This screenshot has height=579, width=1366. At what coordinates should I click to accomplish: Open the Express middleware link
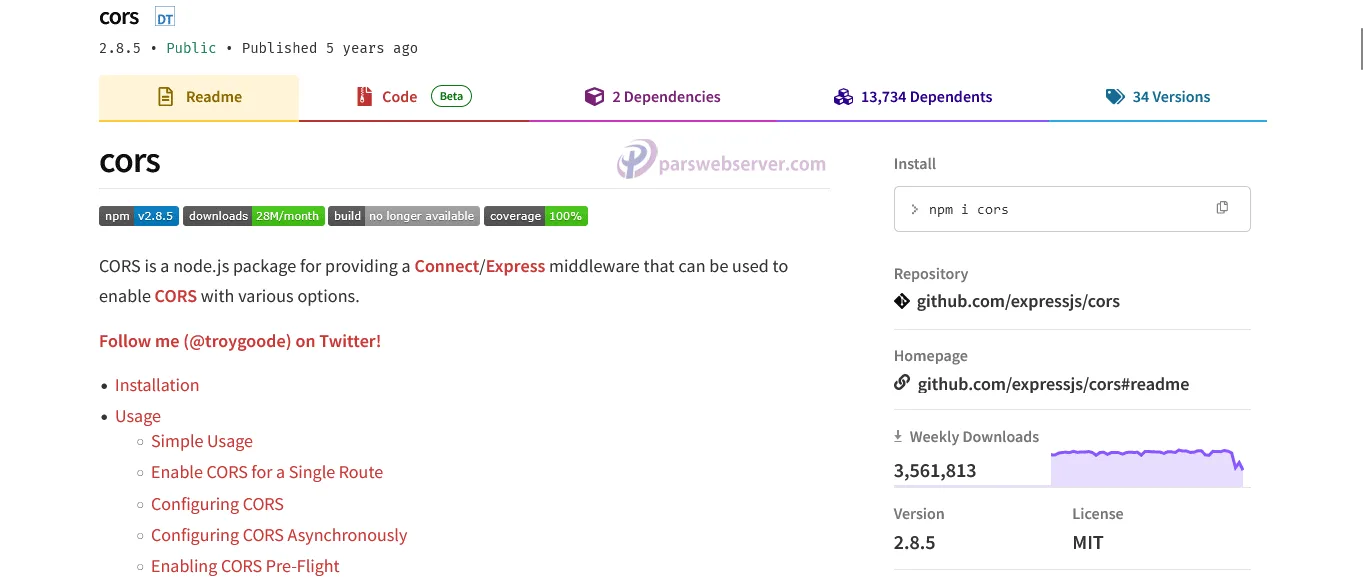coord(515,266)
